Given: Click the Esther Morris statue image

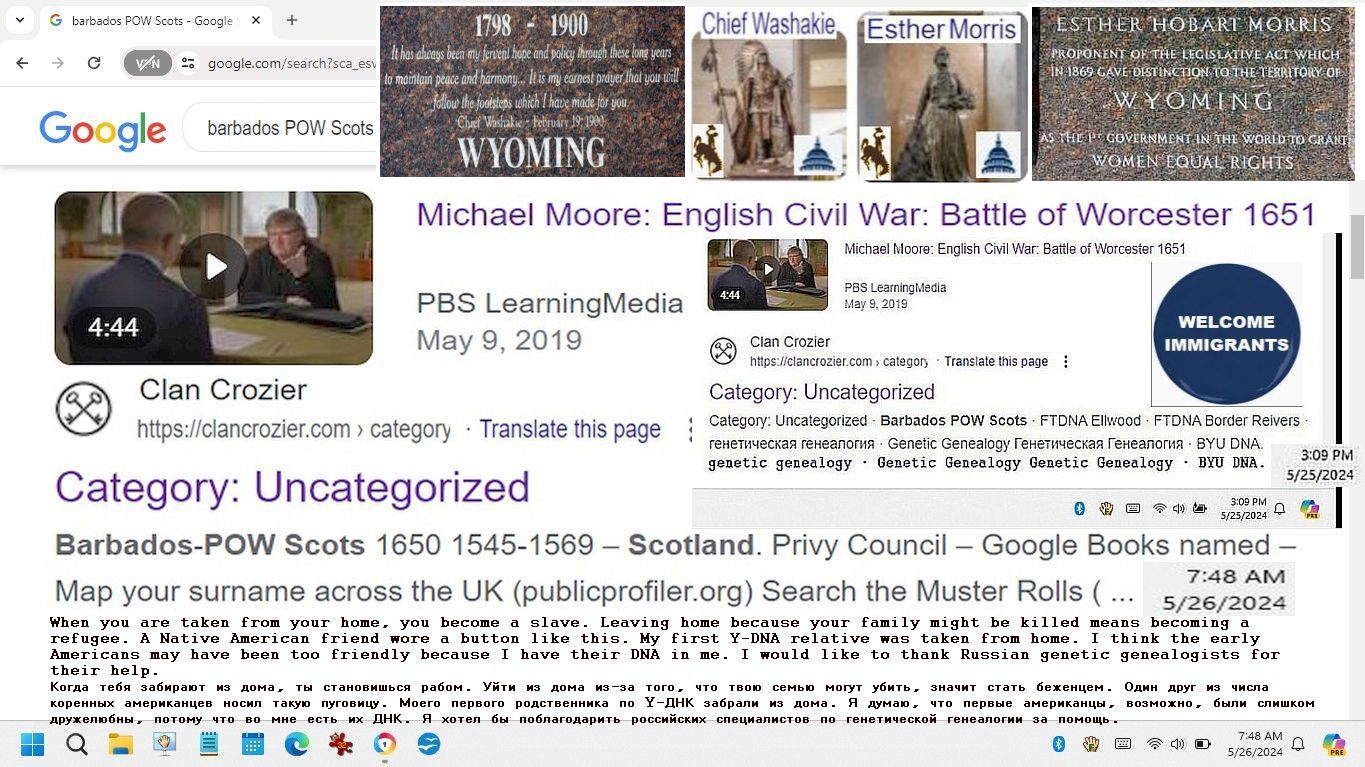Looking at the screenshot, I should [941, 96].
